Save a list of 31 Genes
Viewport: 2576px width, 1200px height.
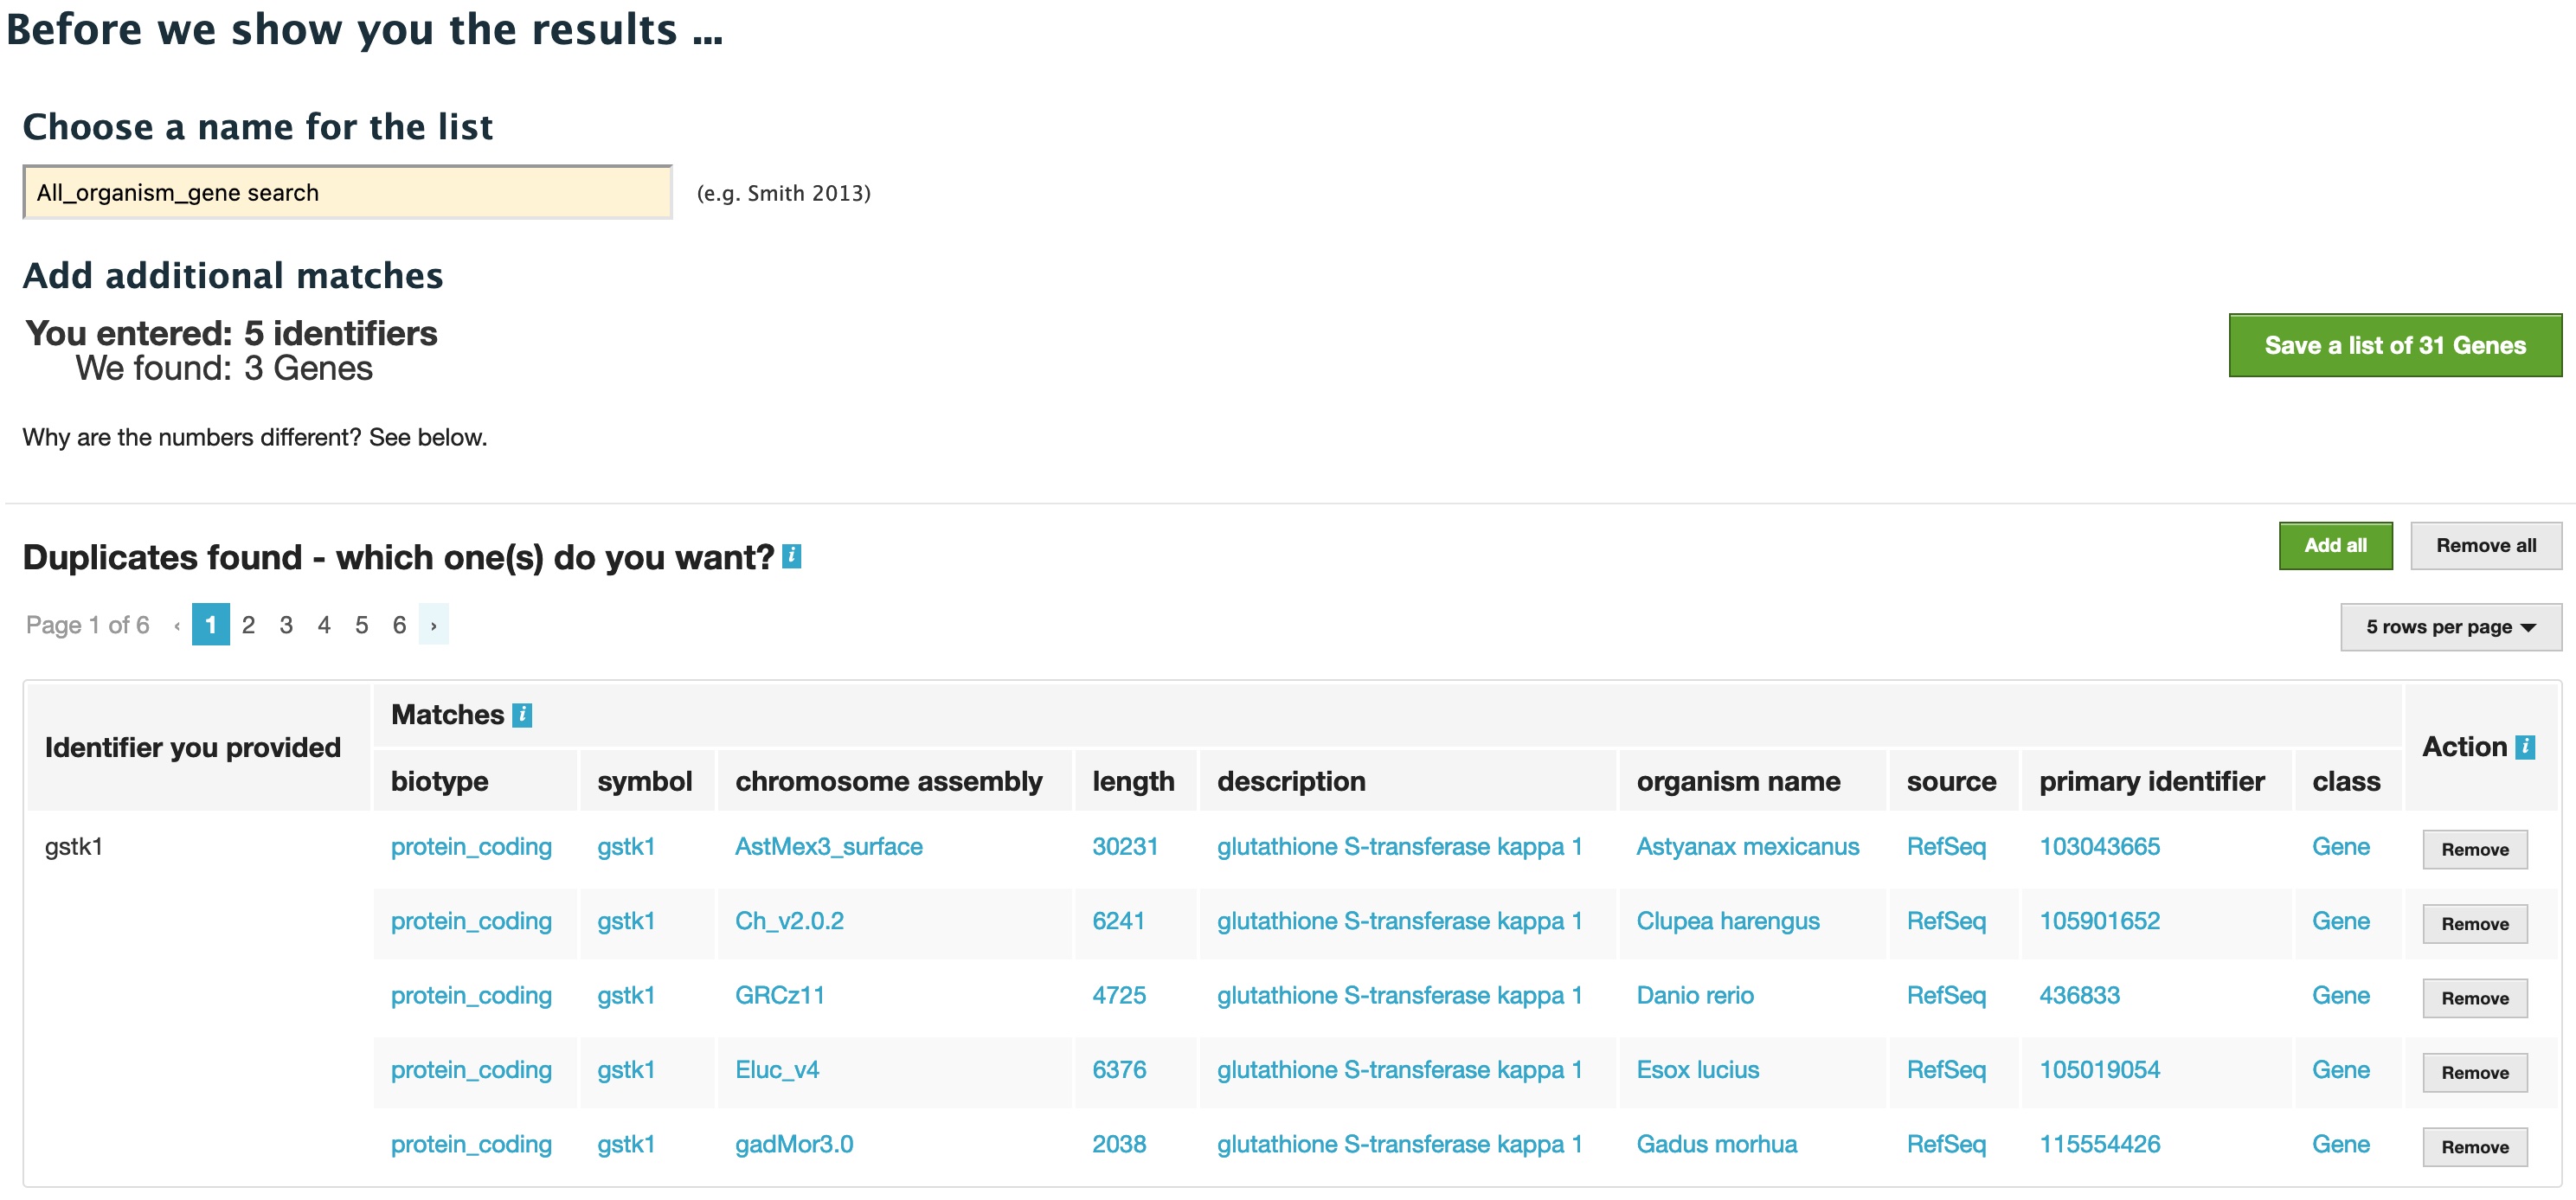2395,345
